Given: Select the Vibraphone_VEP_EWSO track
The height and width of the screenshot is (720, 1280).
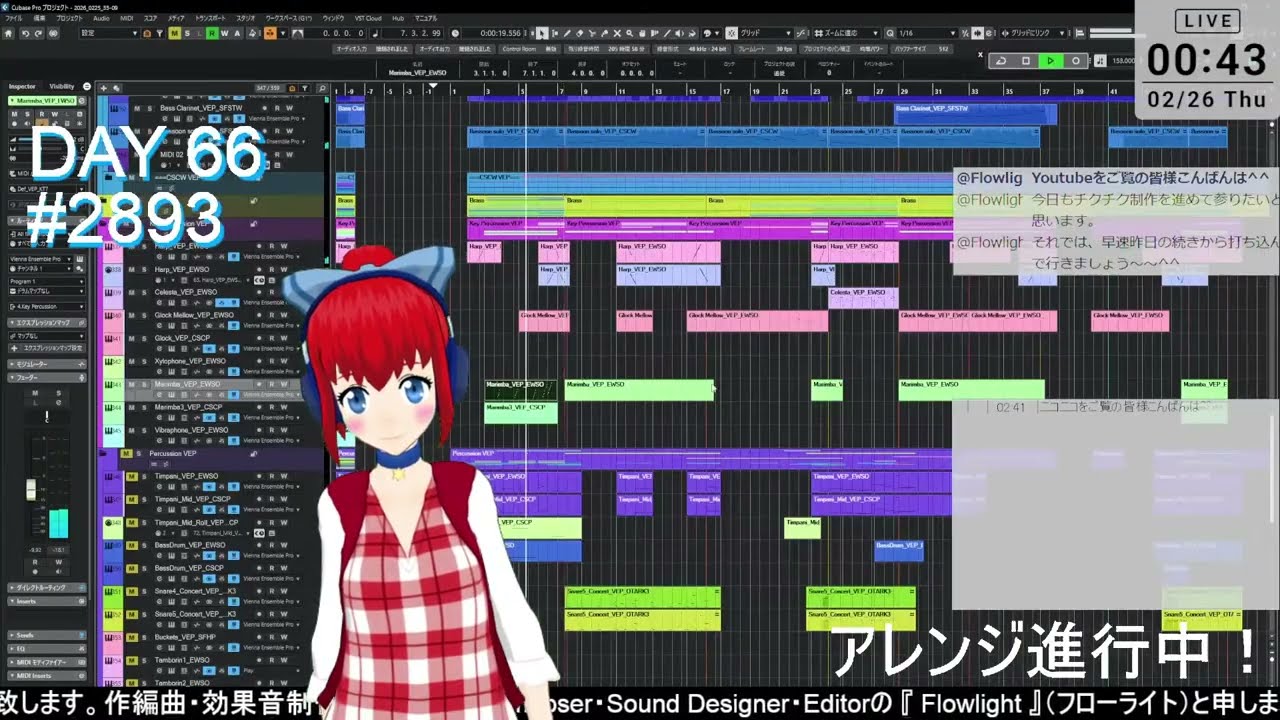Looking at the screenshot, I should click(x=191, y=430).
